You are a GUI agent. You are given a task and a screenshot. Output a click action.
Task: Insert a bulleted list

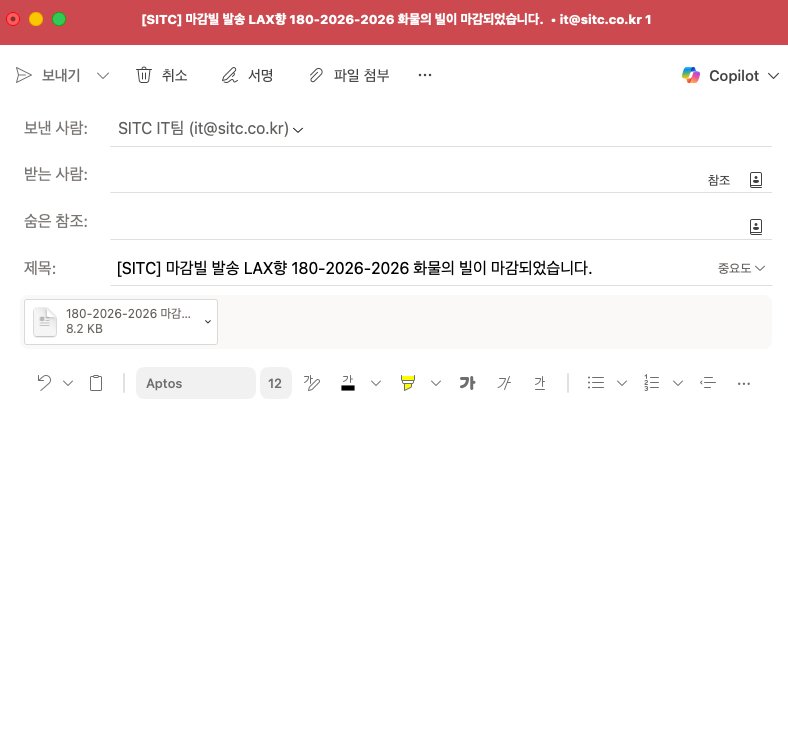point(596,383)
